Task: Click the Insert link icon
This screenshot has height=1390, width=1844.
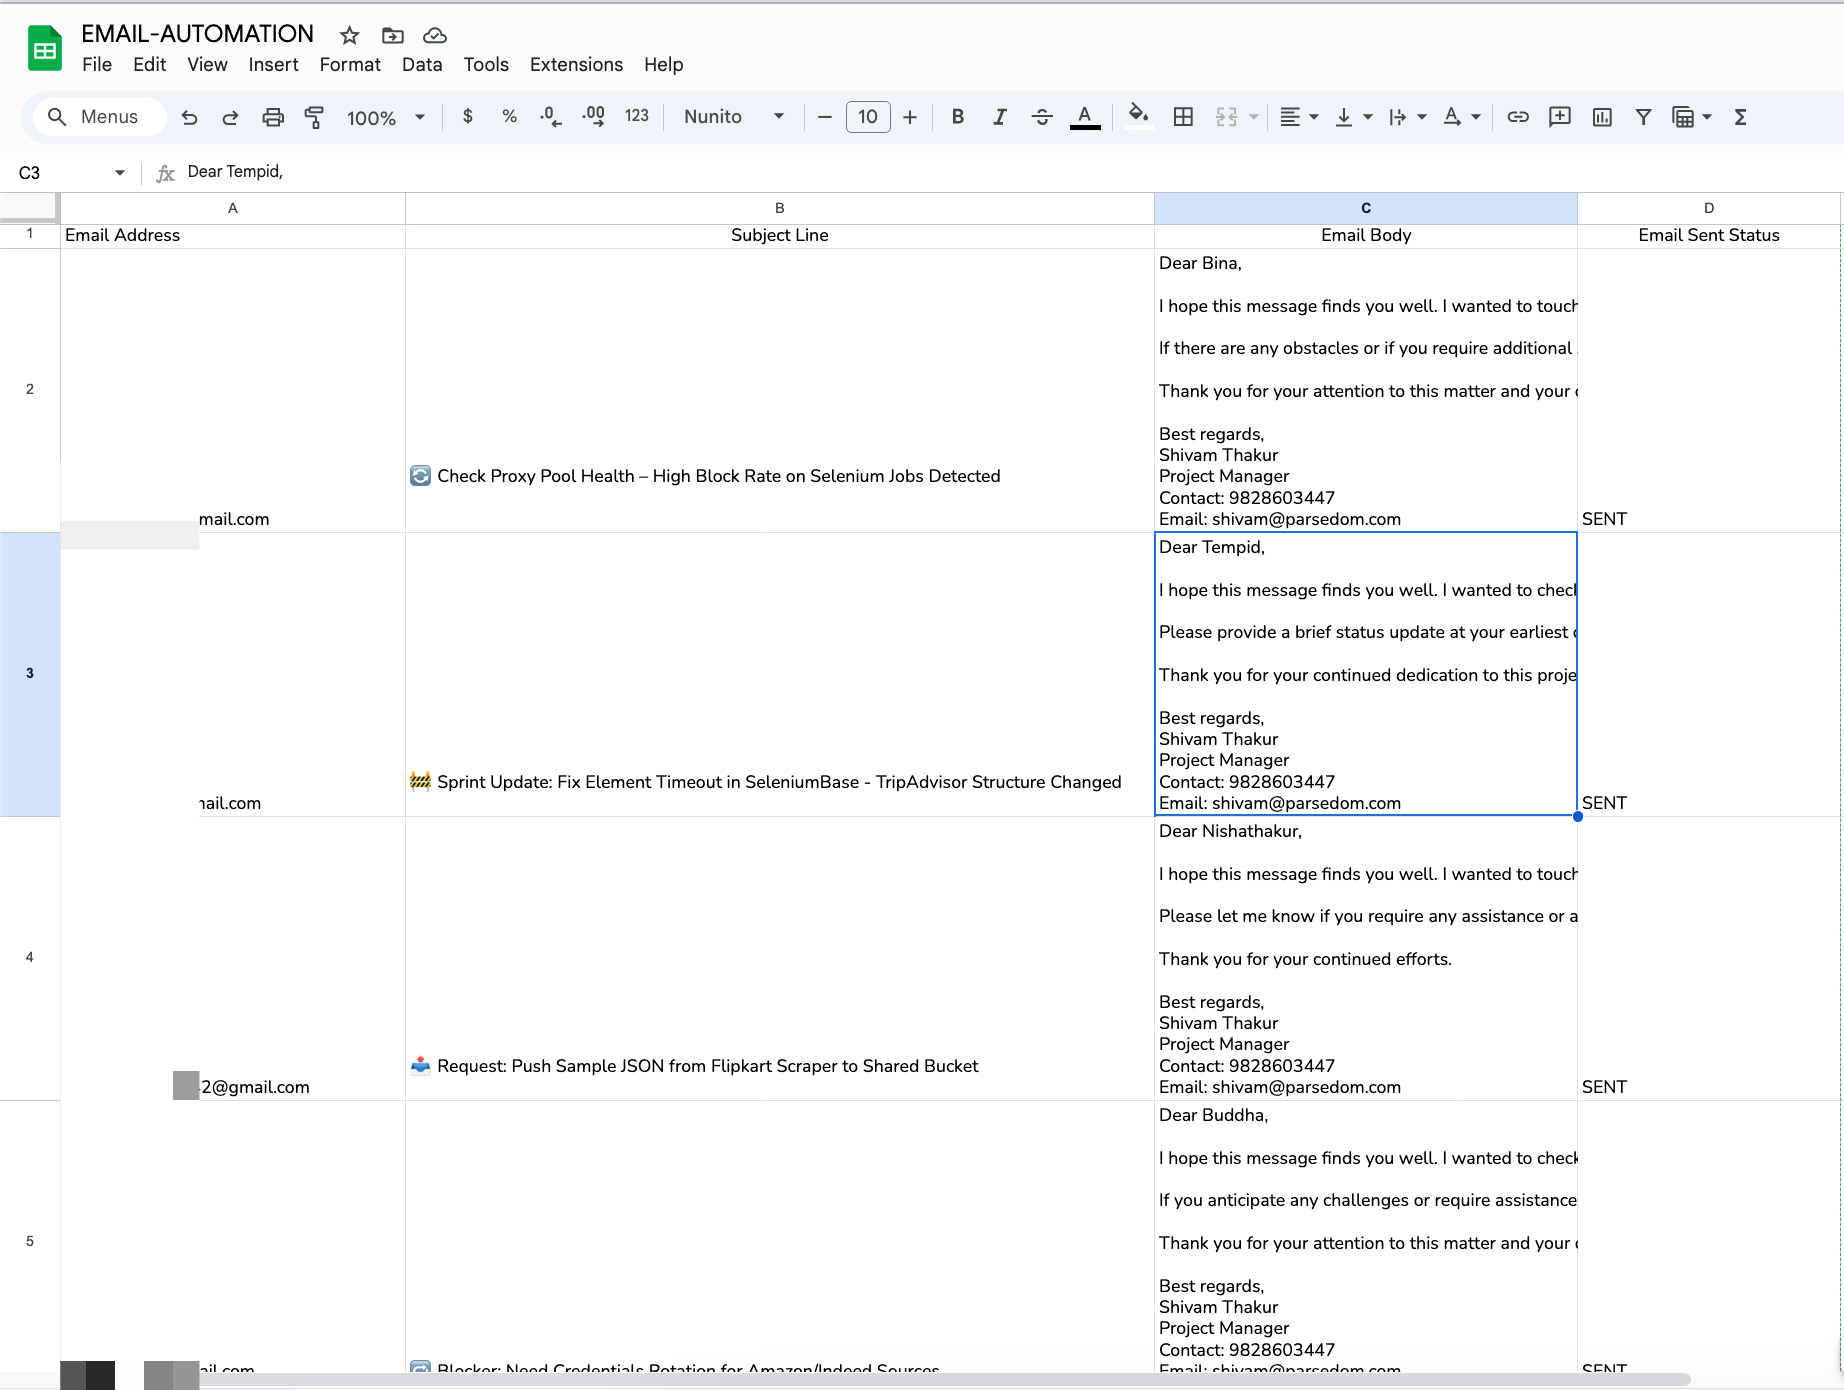Action: click(x=1517, y=117)
